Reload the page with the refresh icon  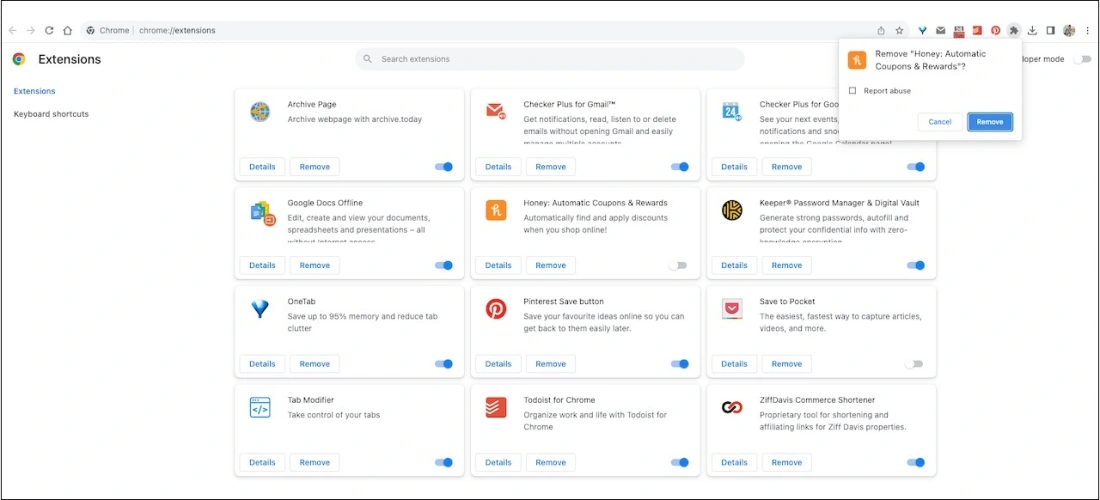49,30
